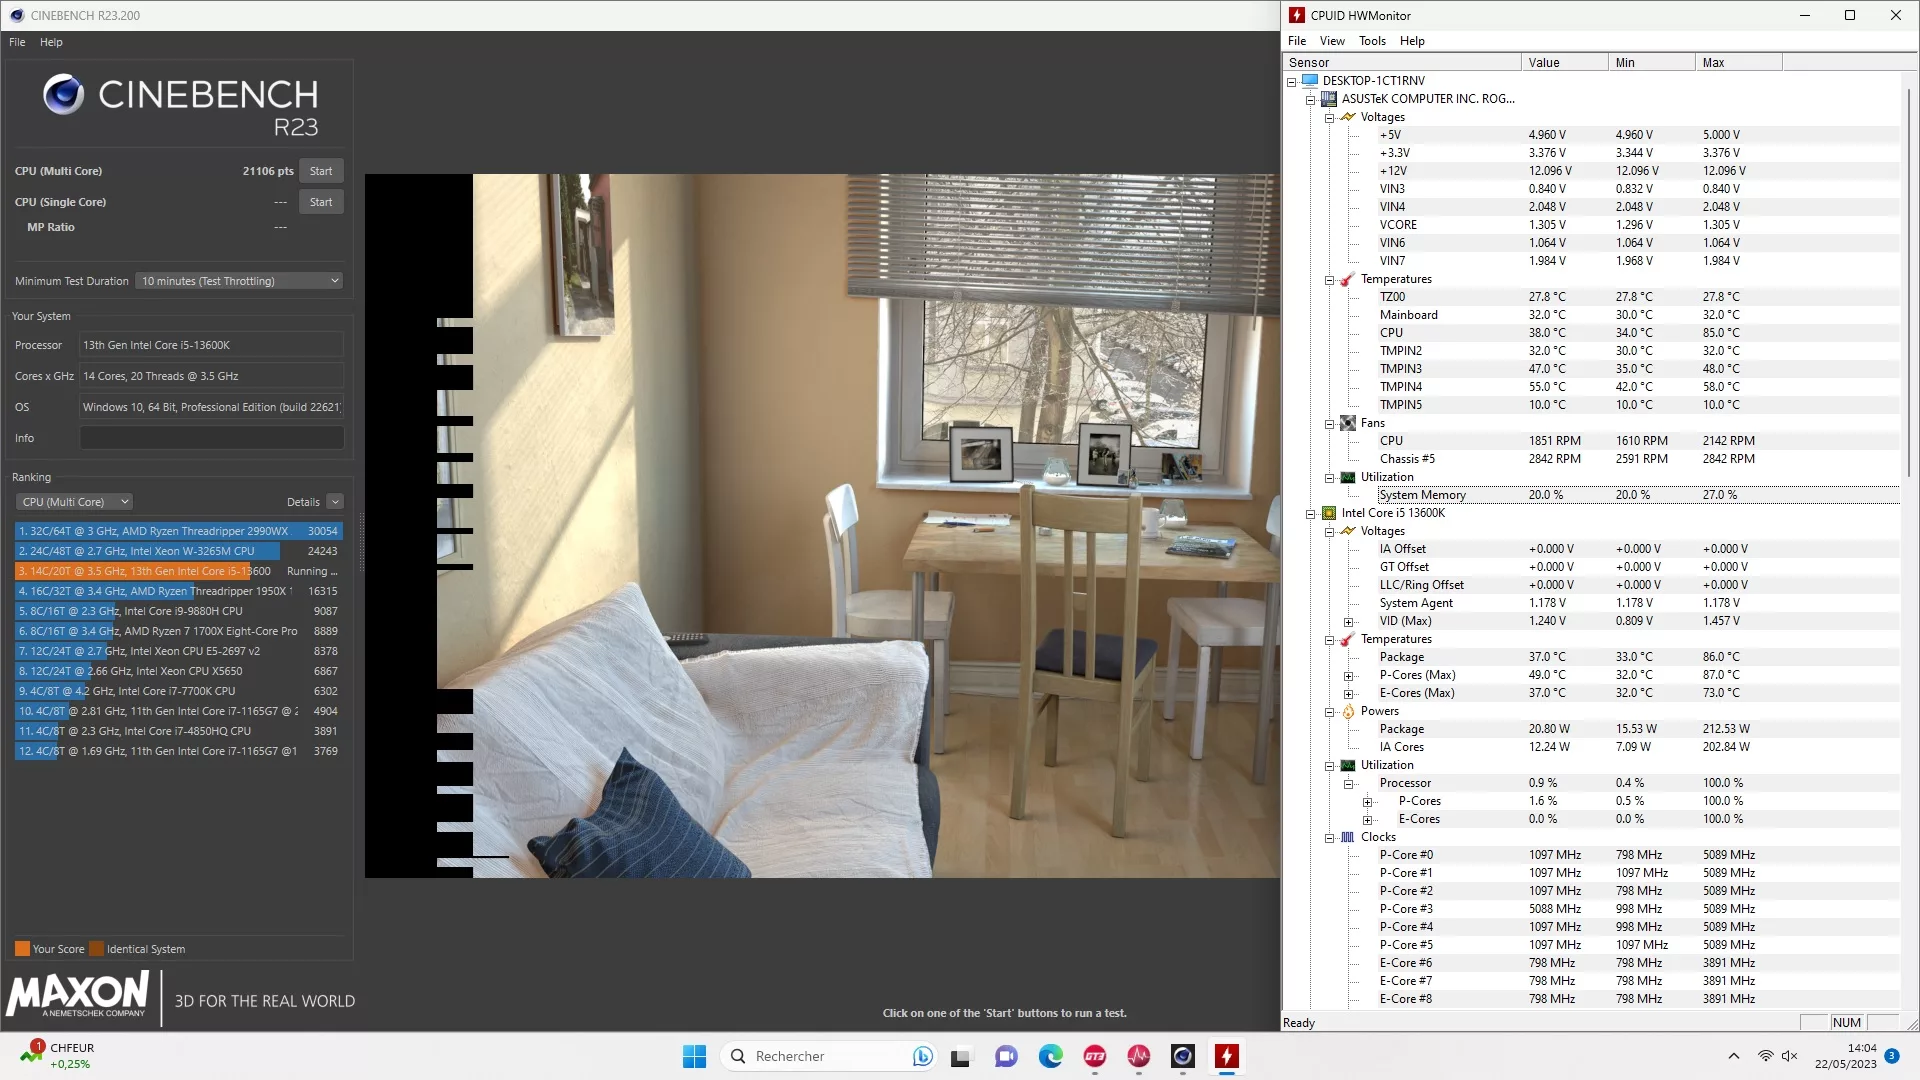Click the Task View icon on the taskbar
The image size is (1920, 1080).
point(961,1056)
